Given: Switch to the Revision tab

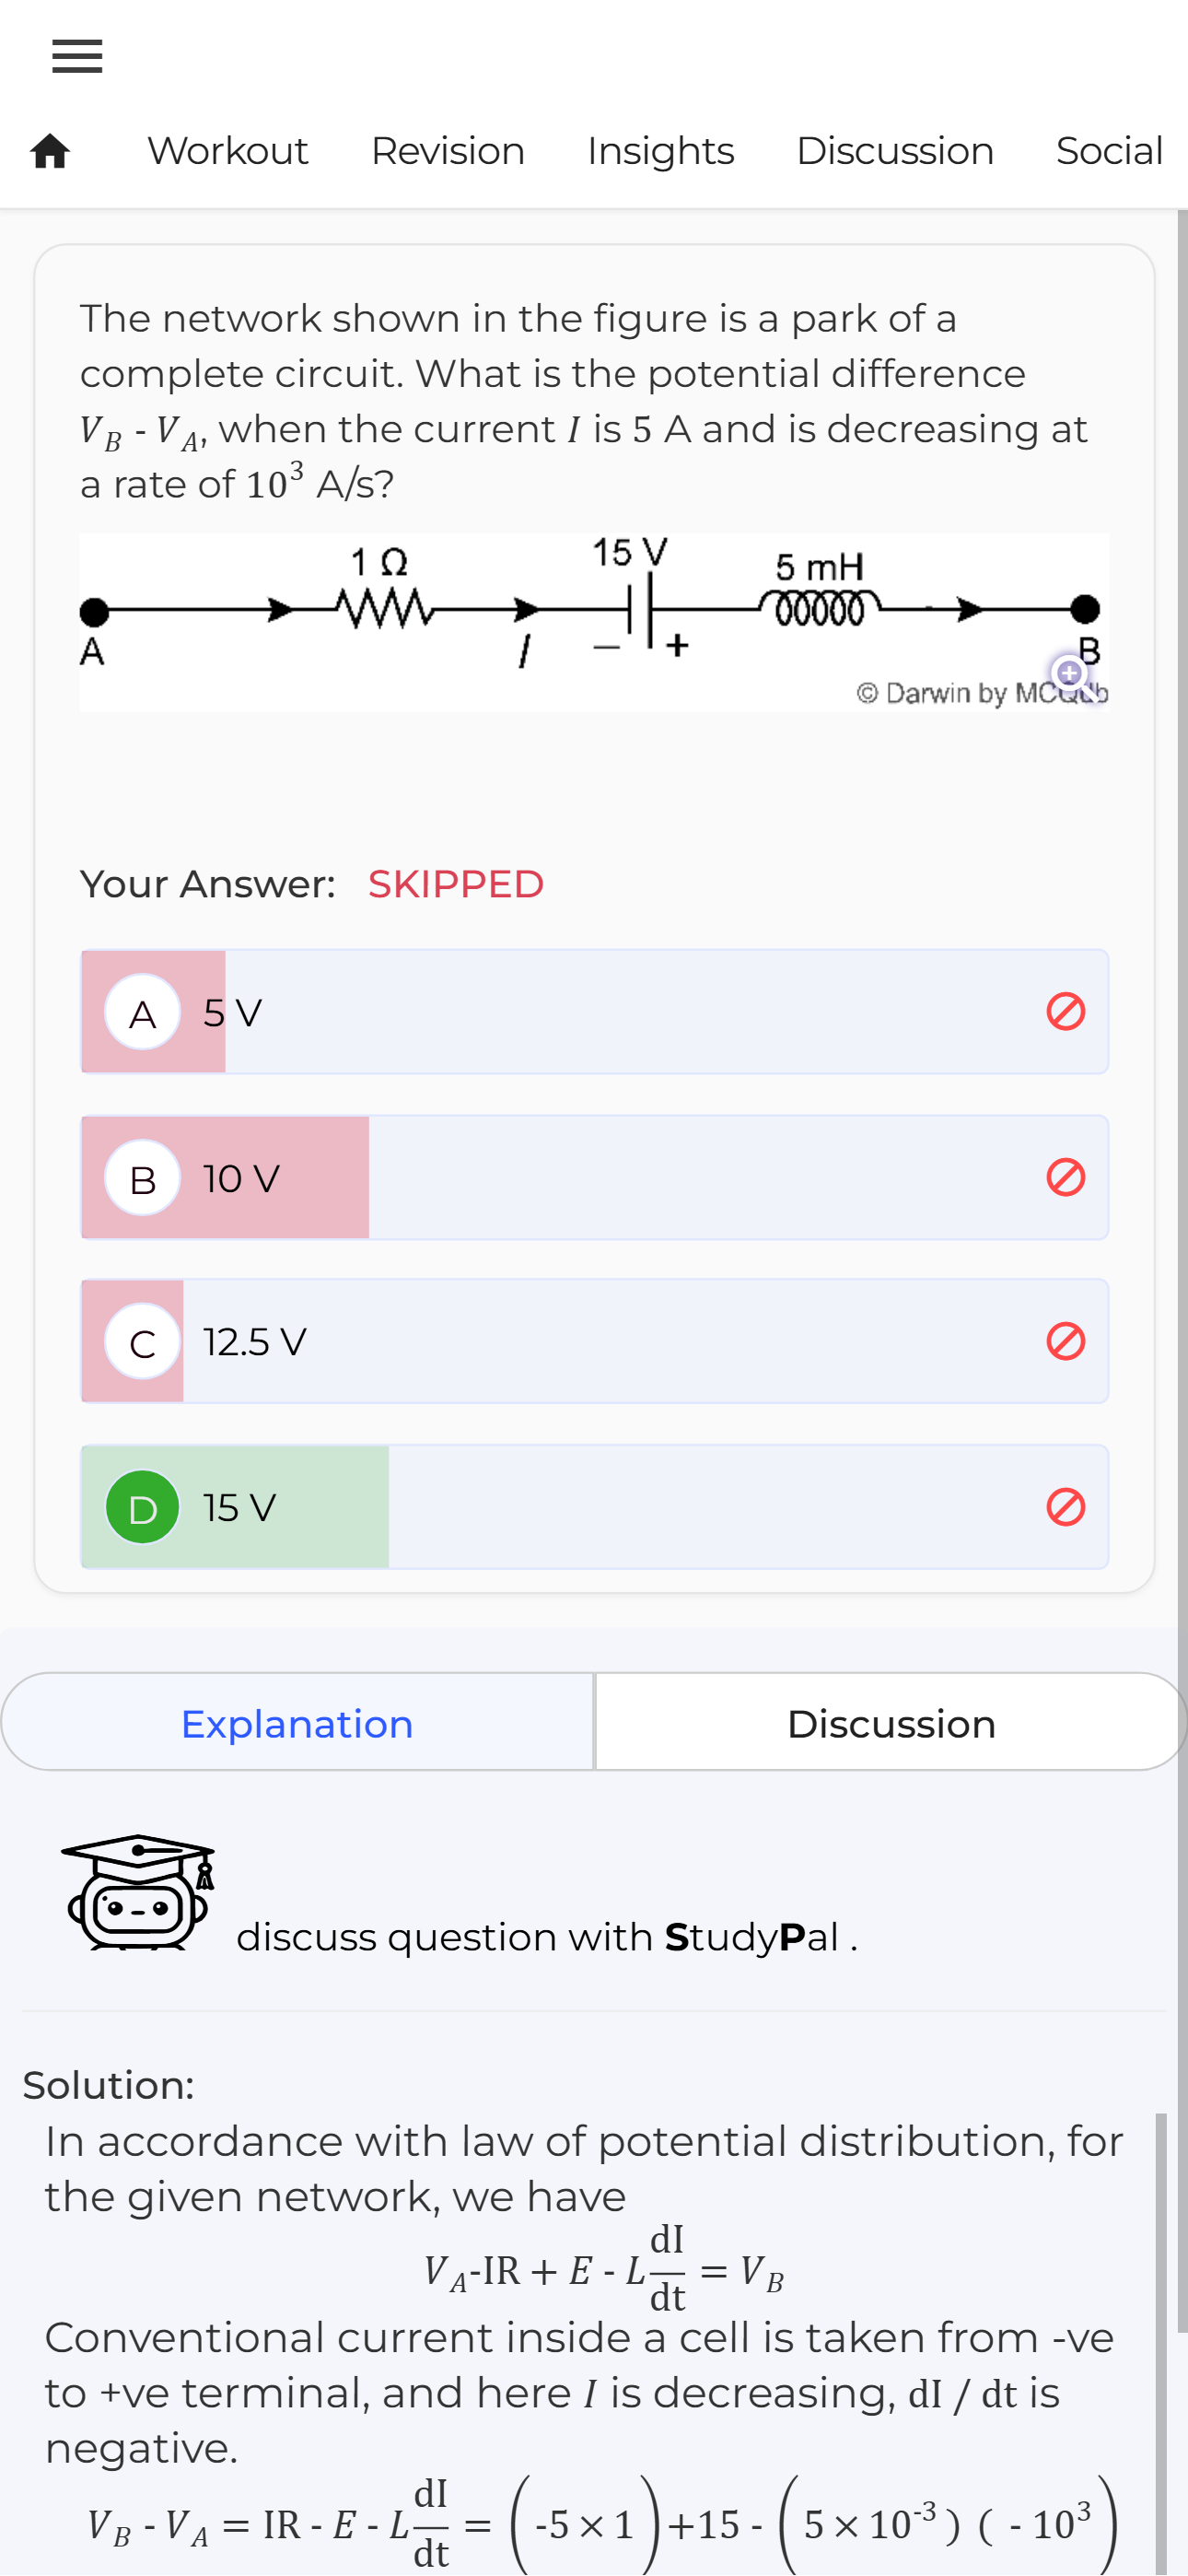Looking at the screenshot, I should tap(448, 151).
